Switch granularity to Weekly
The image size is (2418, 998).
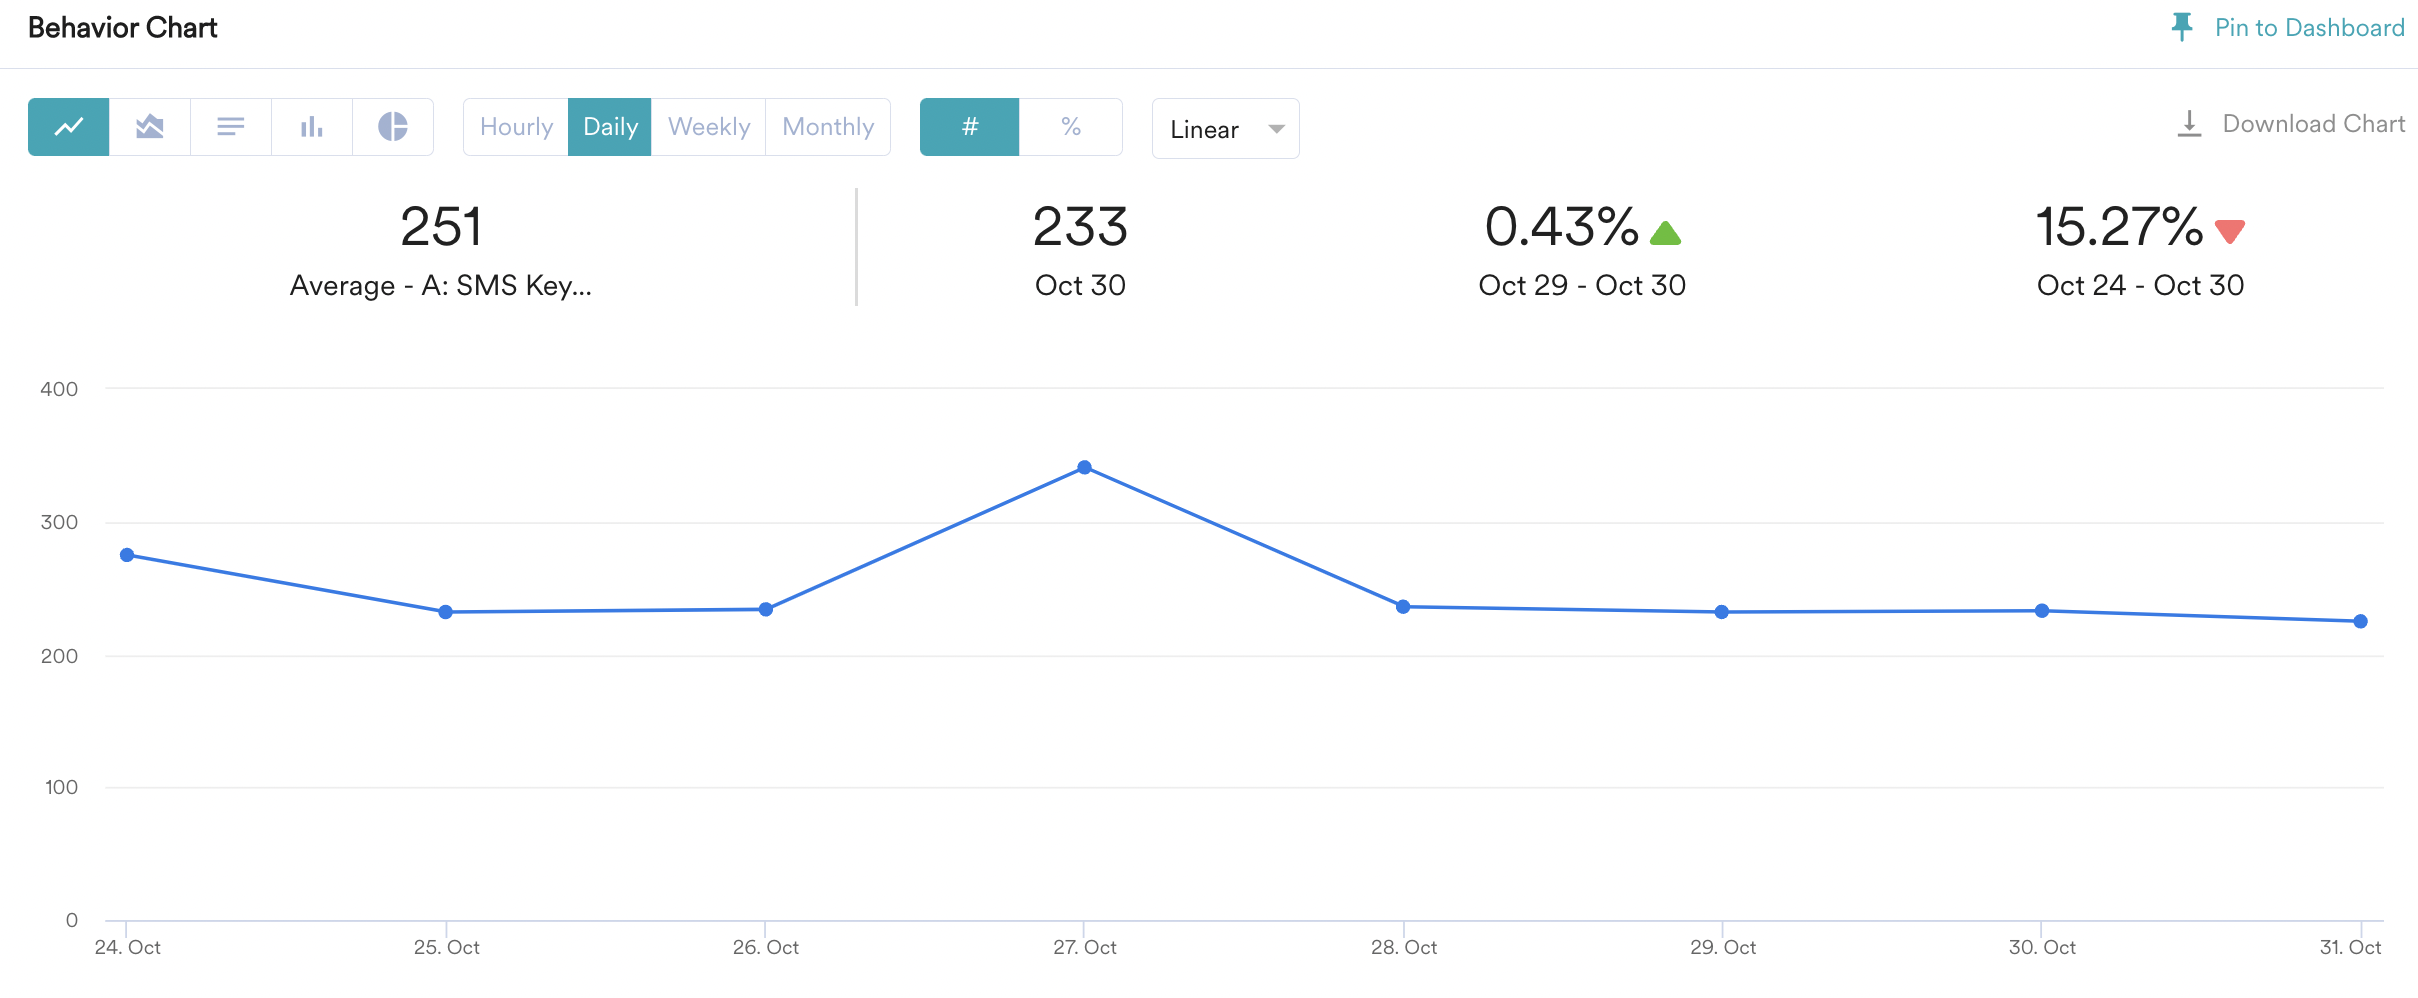(x=708, y=127)
